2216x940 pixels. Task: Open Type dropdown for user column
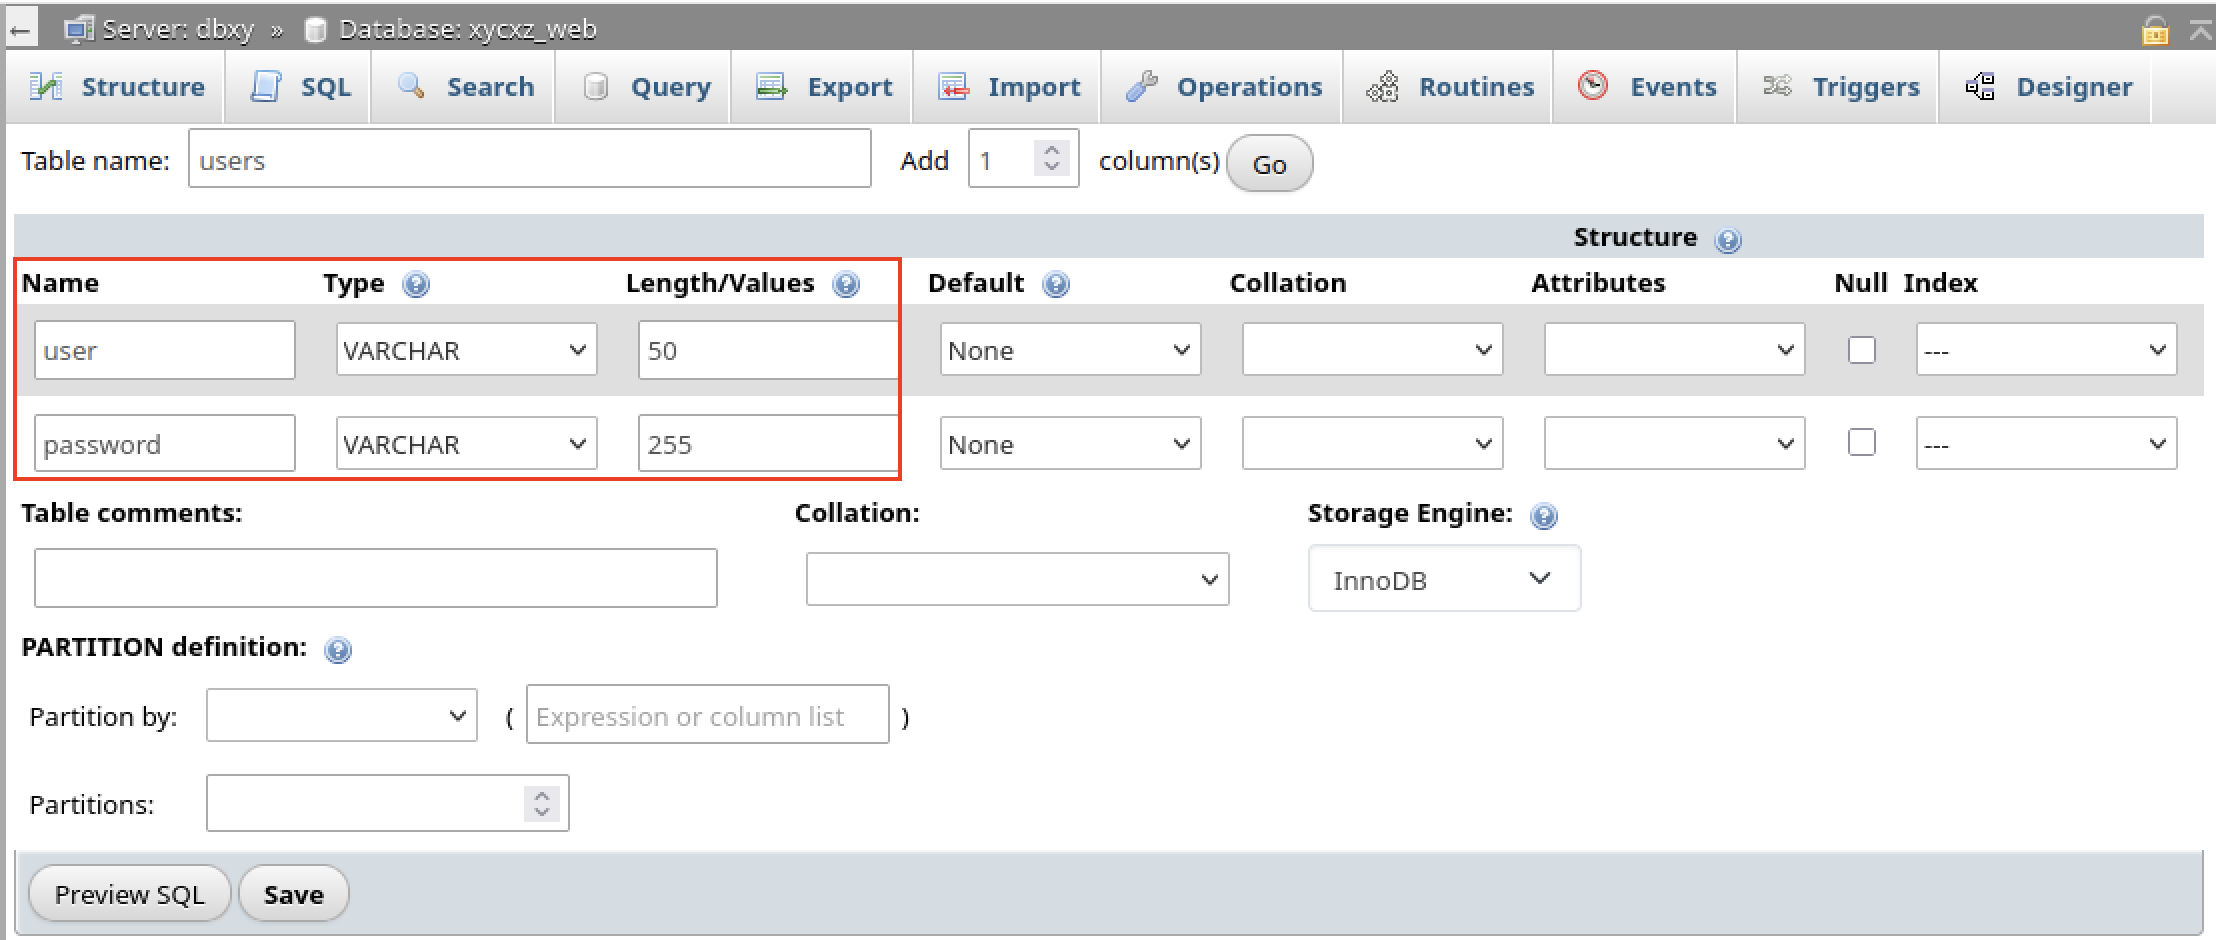click(466, 350)
